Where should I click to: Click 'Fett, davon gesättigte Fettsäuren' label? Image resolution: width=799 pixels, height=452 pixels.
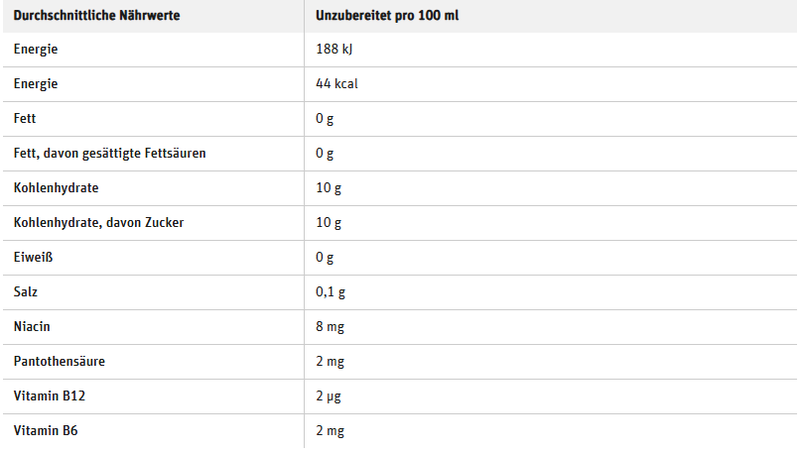coord(110,153)
